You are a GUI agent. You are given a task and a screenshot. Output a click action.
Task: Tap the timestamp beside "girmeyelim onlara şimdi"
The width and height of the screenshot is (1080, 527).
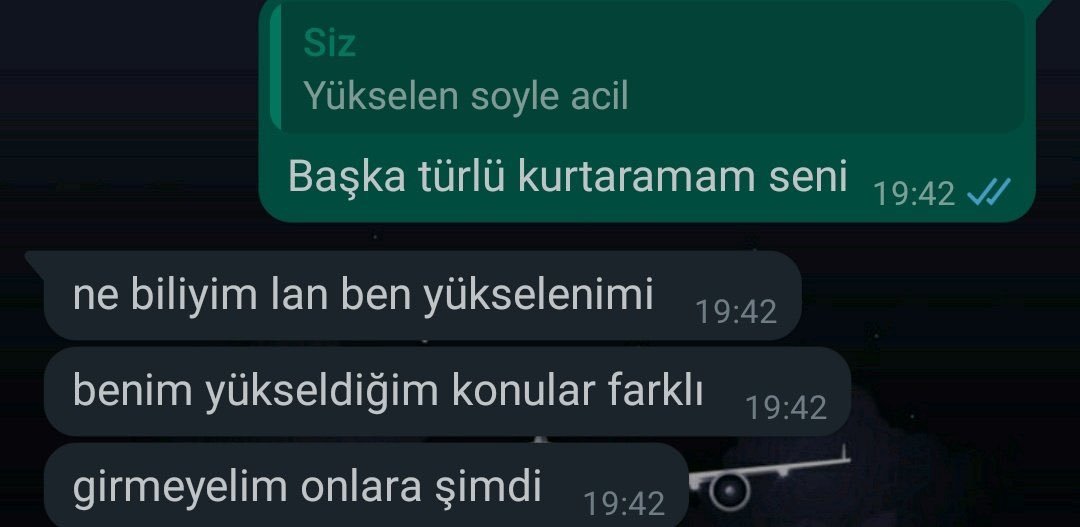click(624, 504)
